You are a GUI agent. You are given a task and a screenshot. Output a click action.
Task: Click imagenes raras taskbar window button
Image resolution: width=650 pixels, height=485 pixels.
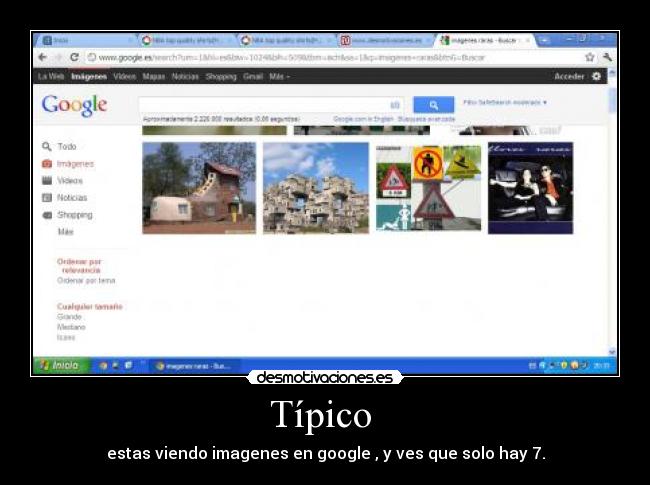tap(194, 366)
